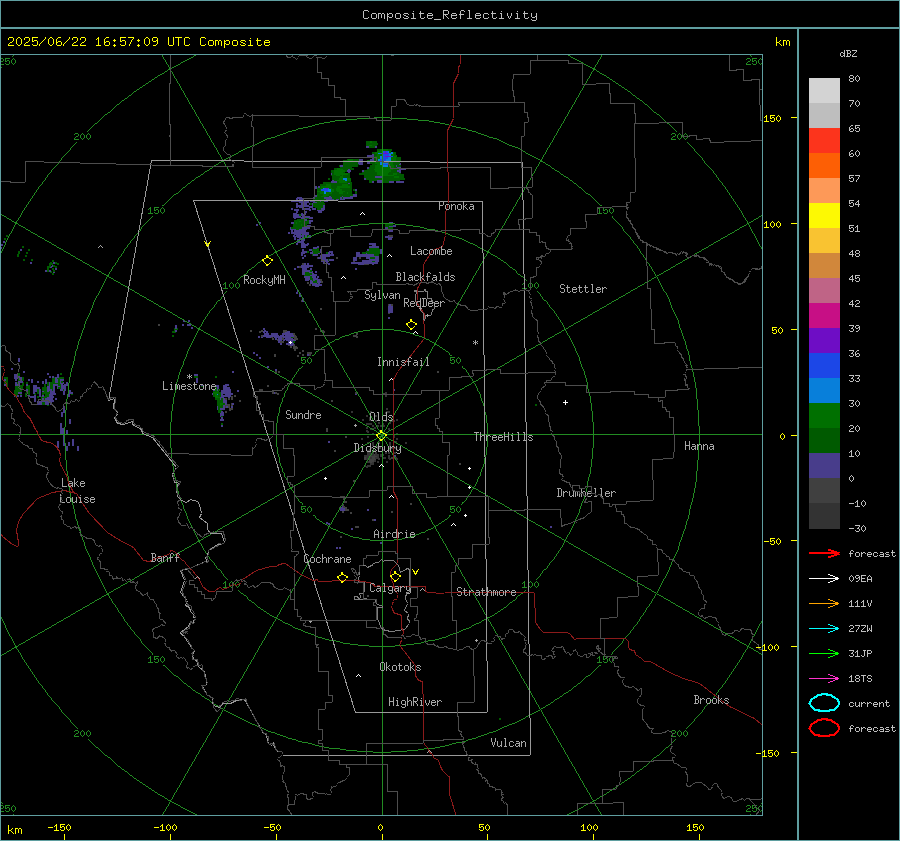This screenshot has width=900, height=841.
Task: Click the orange 111V arrow legend icon
Action: [824, 603]
